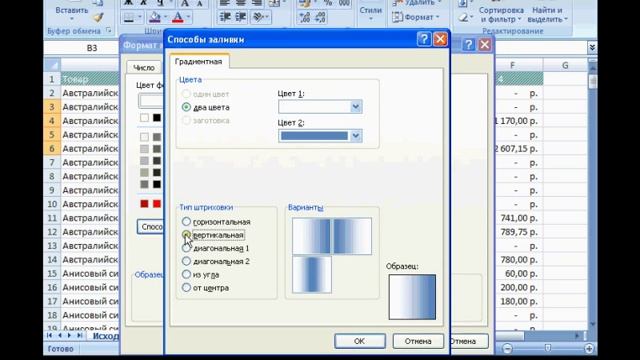Click the Font Color letter A icon
The width and height of the screenshot is (640, 360).
click(178, 17)
